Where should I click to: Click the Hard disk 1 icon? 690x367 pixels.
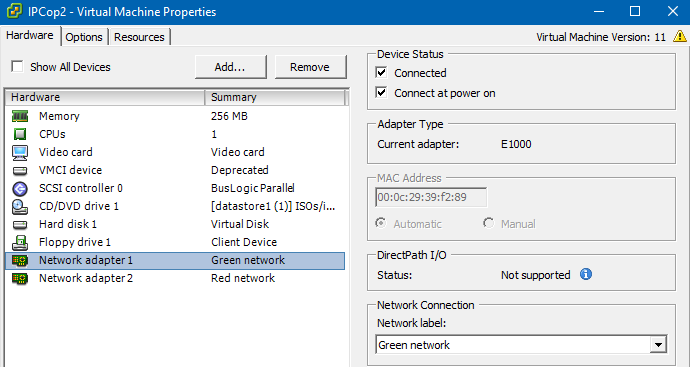click(x=20, y=224)
